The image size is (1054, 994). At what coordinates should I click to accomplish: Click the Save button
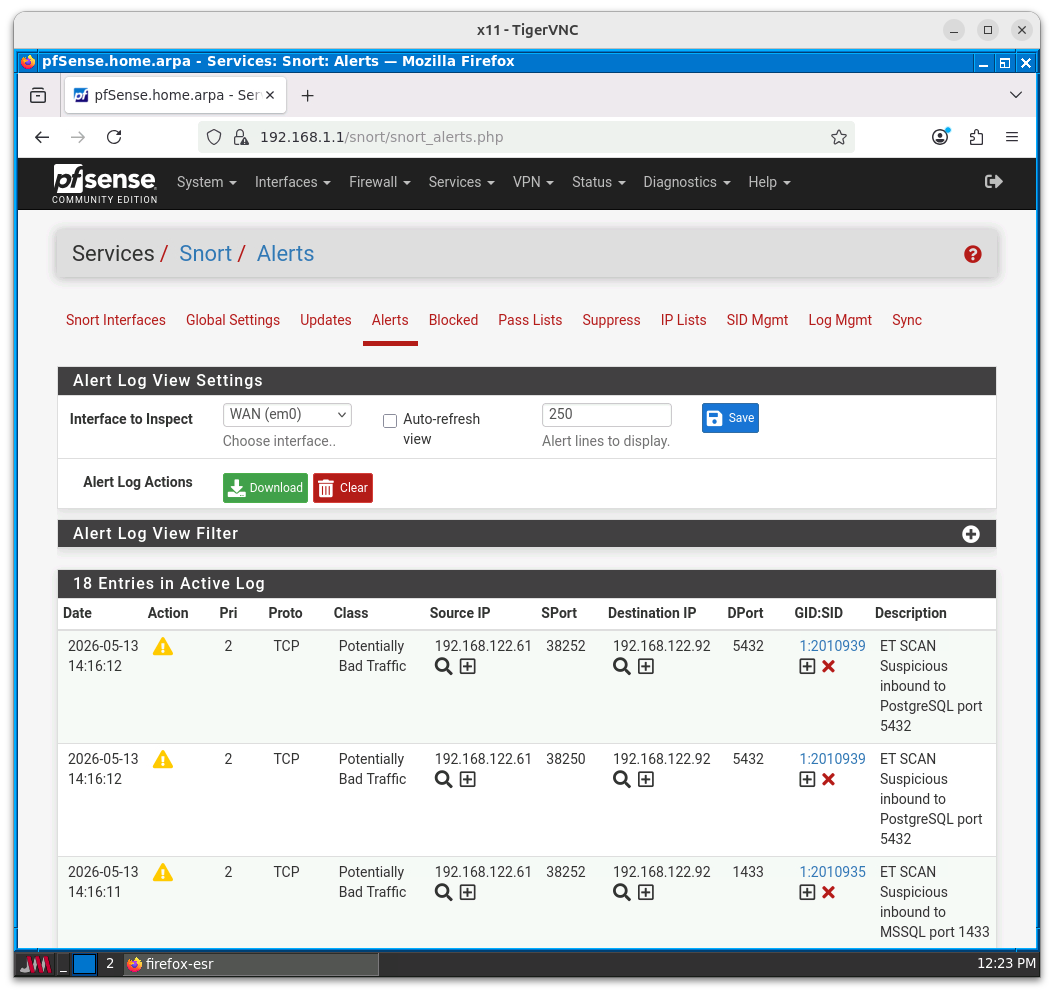730,418
